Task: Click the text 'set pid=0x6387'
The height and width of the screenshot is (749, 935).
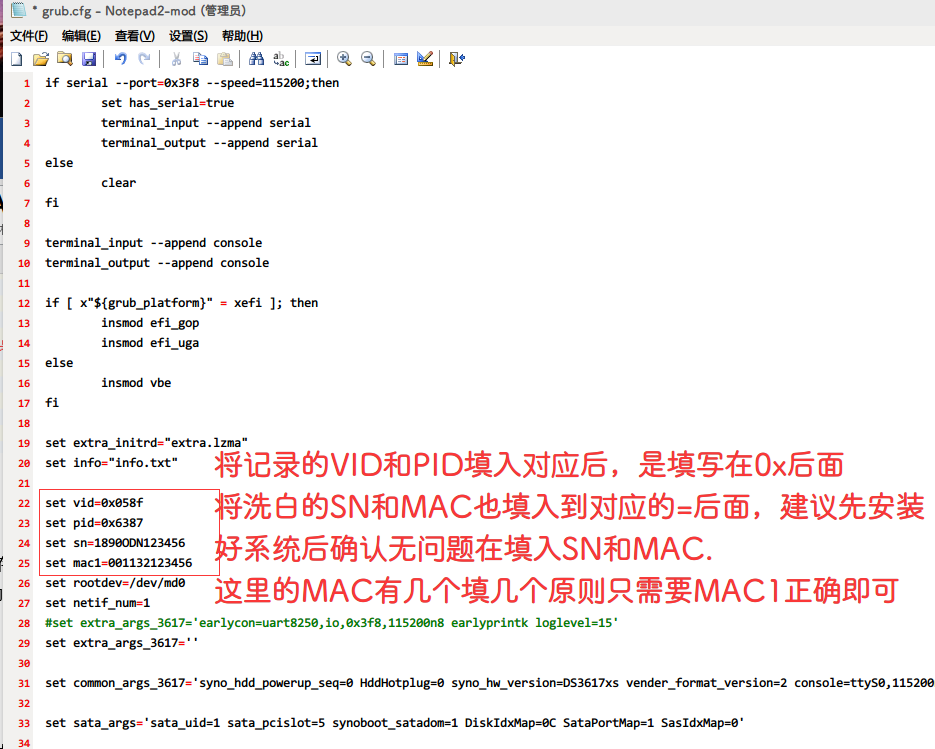Action: point(94,523)
